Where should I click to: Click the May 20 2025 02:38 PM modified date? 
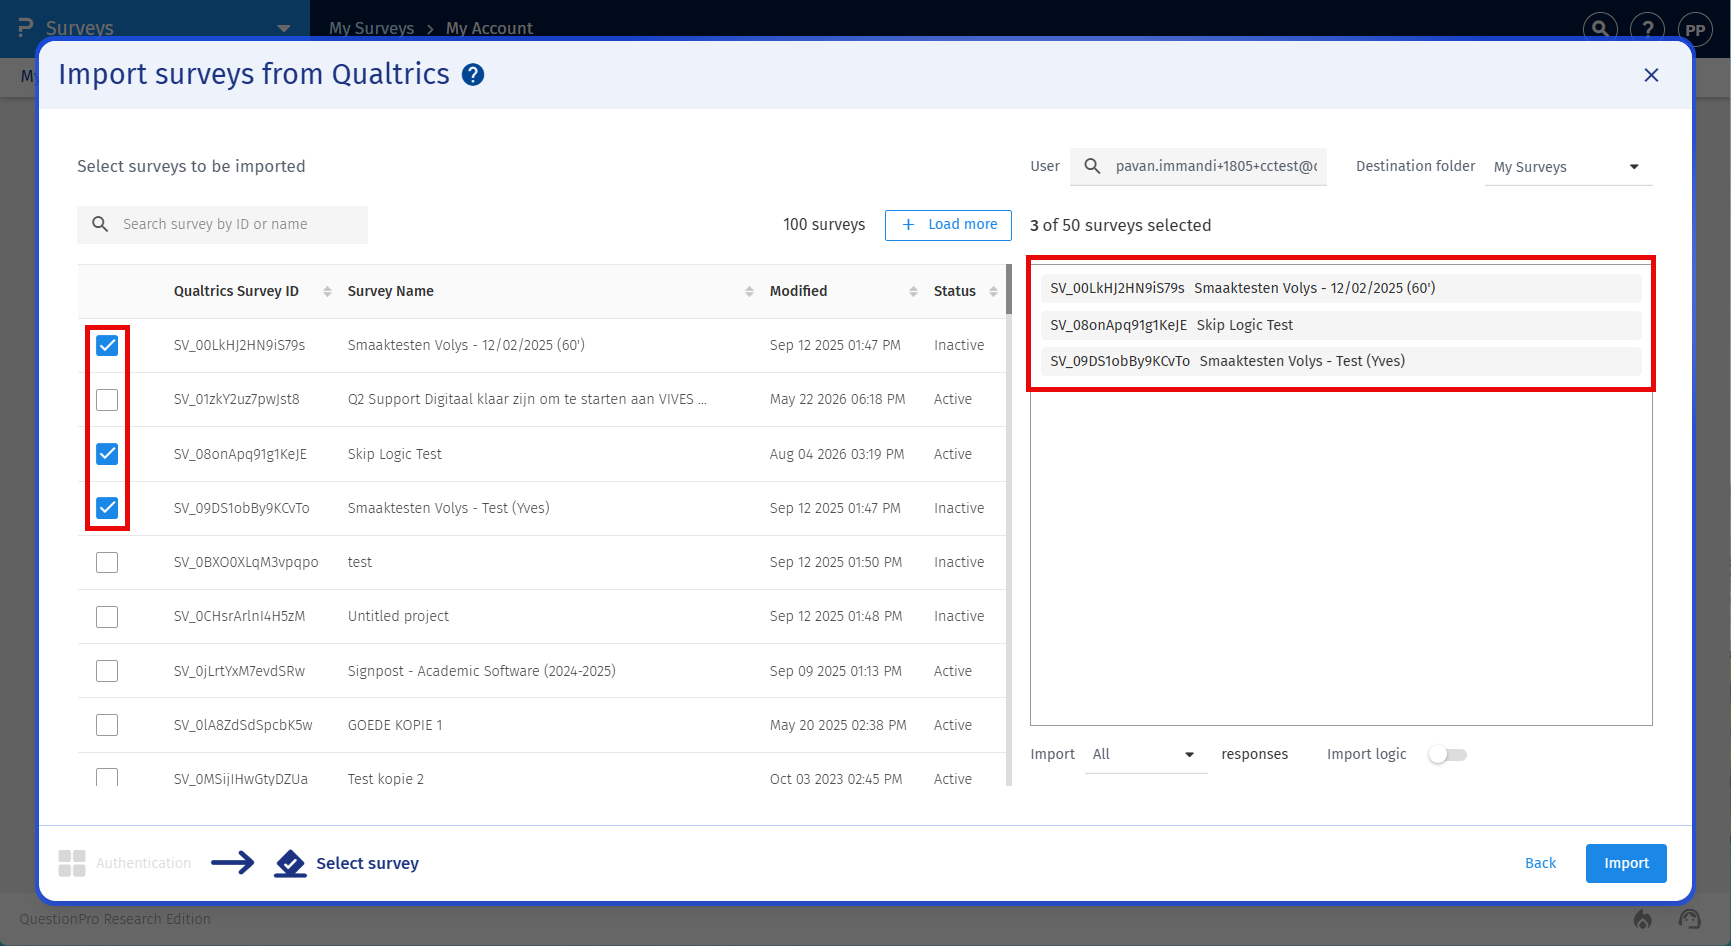838,725
